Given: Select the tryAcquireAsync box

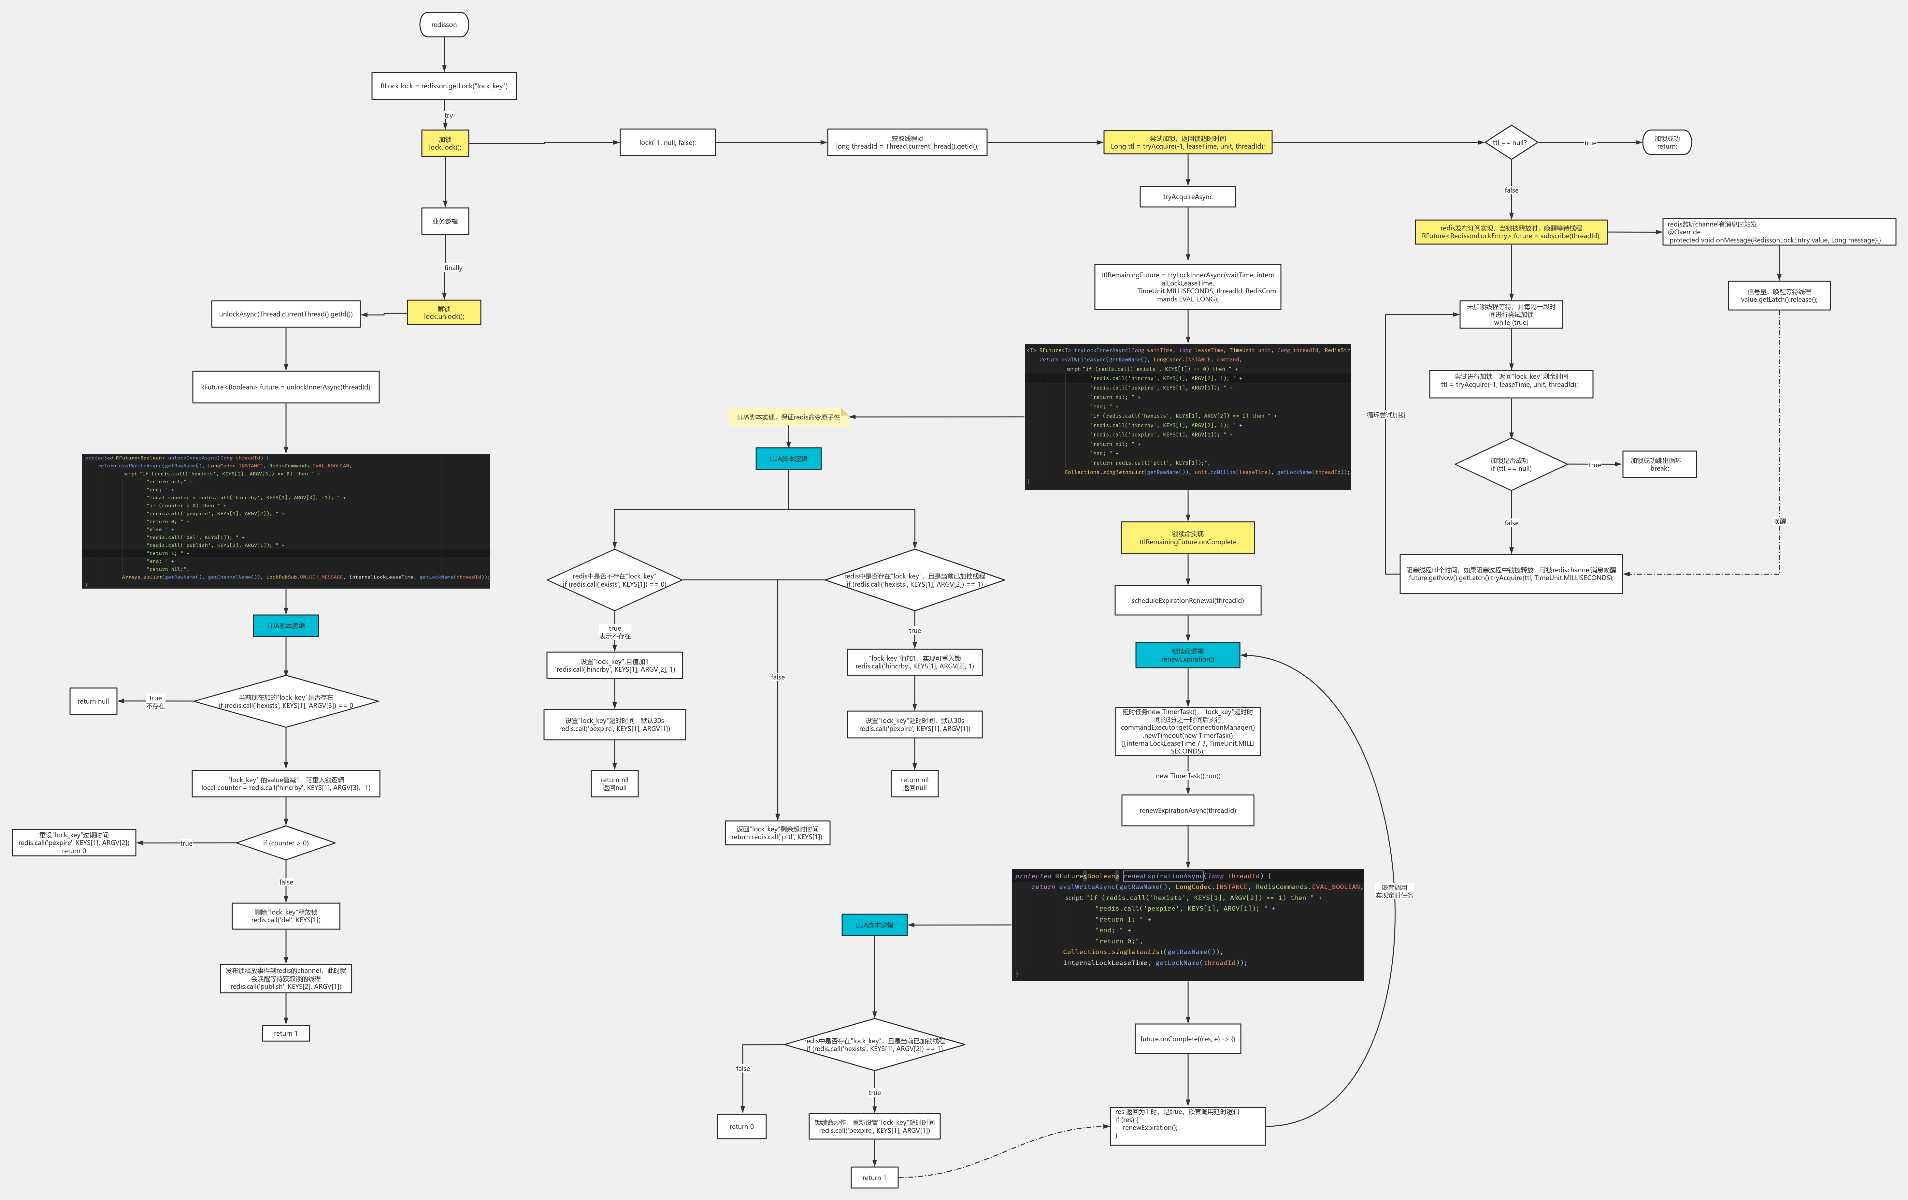Looking at the screenshot, I should [1187, 197].
